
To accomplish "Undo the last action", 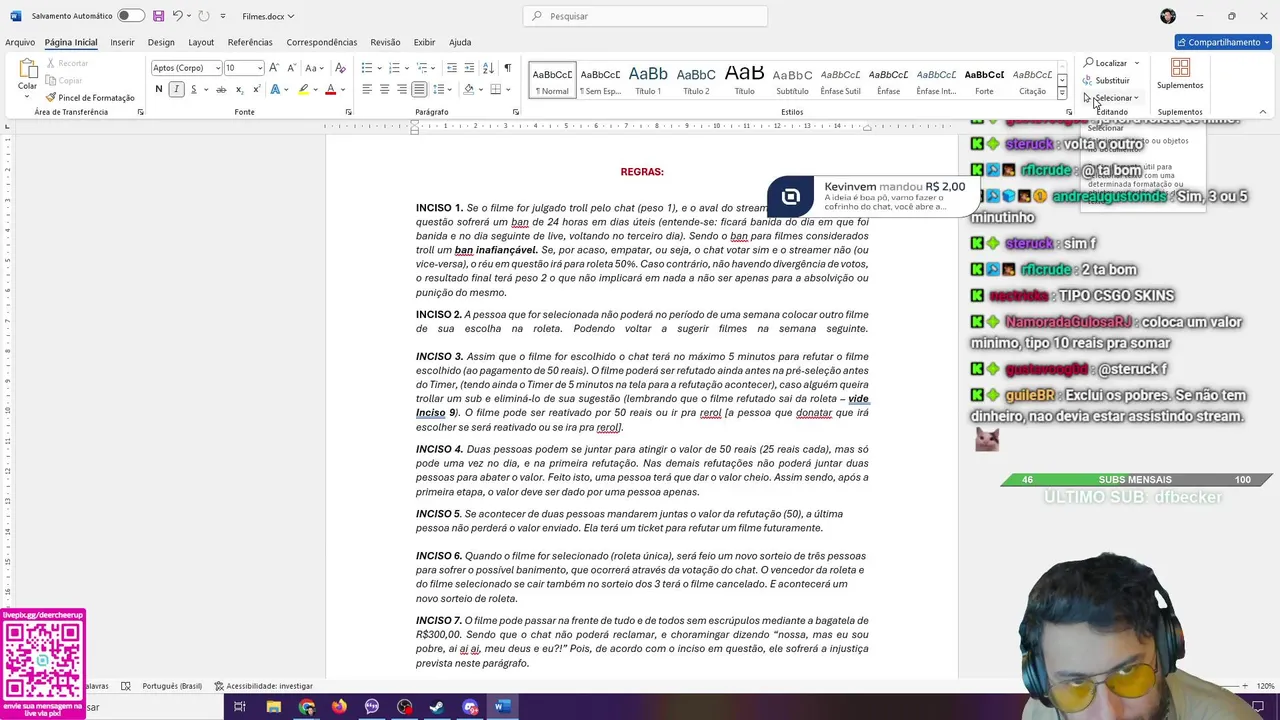I will (x=177, y=16).
